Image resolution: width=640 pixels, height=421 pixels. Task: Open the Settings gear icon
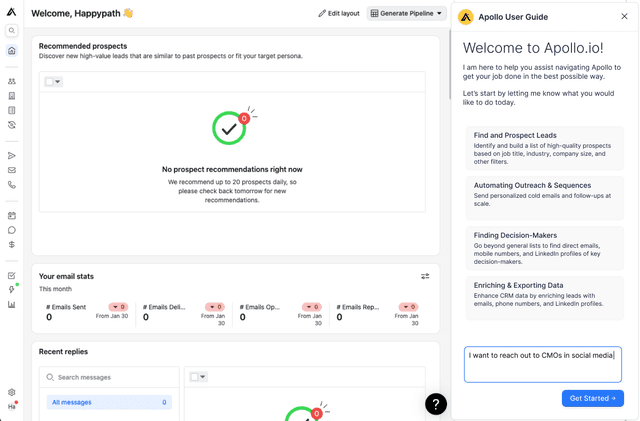pyautogui.click(x=11, y=392)
